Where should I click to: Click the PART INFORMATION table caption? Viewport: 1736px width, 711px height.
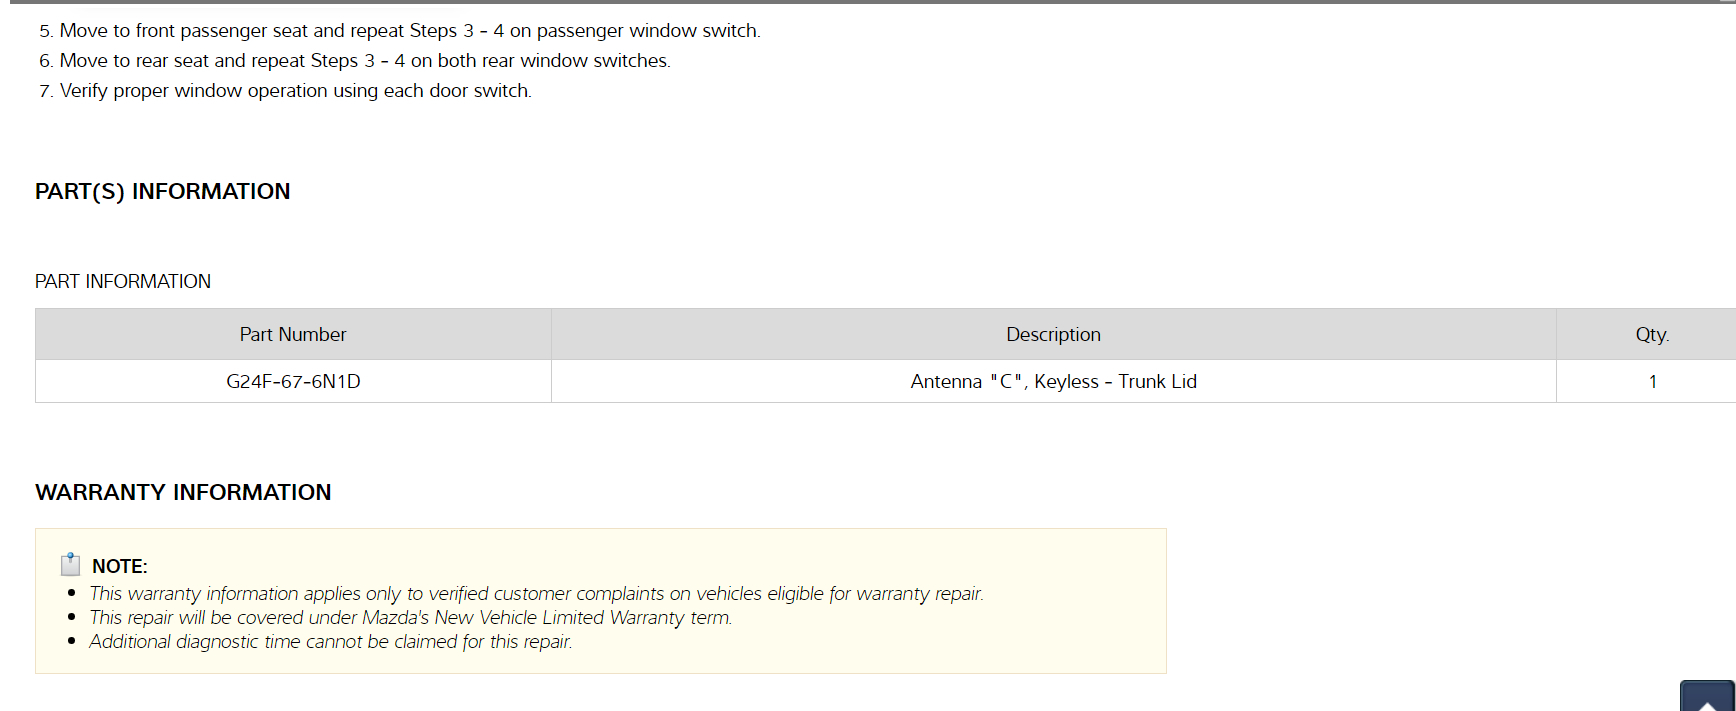pyautogui.click(x=123, y=281)
